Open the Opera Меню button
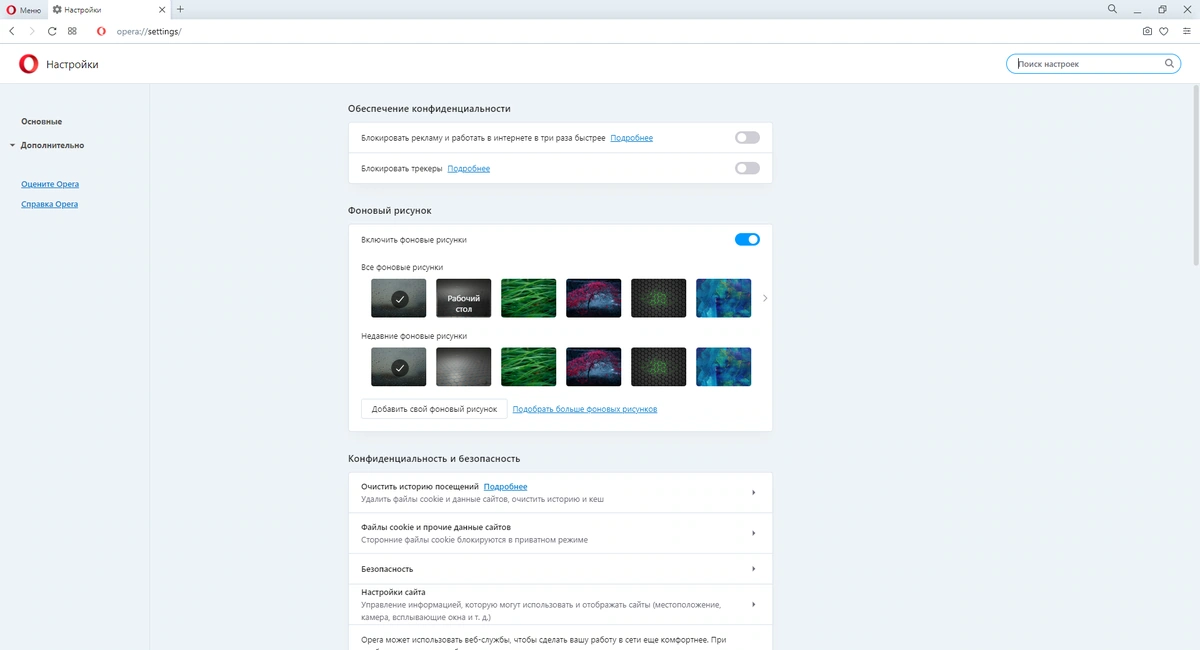The height and width of the screenshot is (650, 1200). (24, 9)
